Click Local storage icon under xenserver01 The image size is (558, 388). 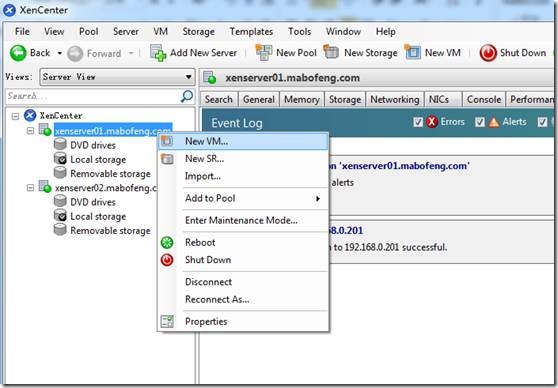(x=60, y=158)
